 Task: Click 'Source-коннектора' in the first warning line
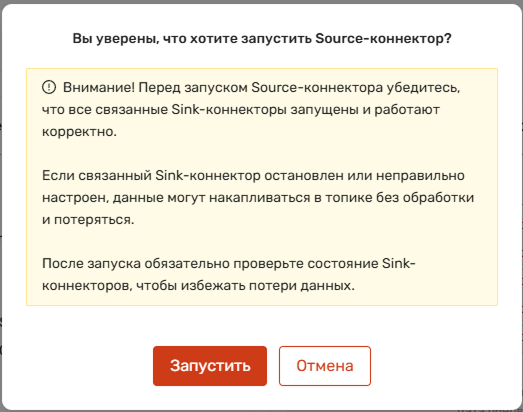click(317, 87)
